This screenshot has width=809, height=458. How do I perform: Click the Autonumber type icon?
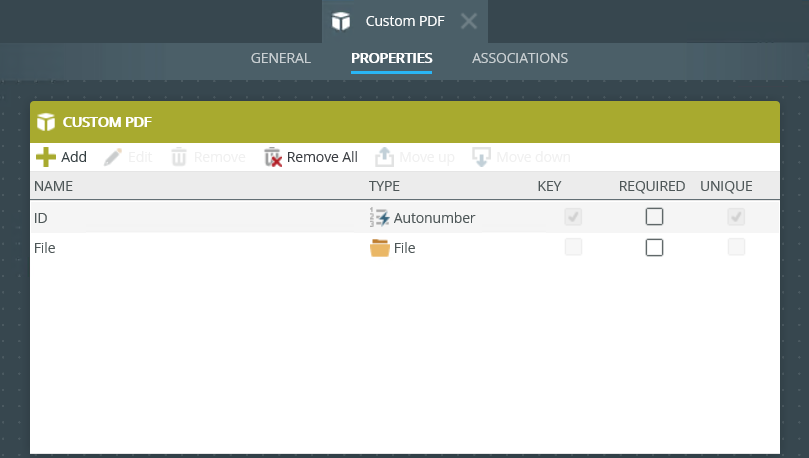[380, 217]
